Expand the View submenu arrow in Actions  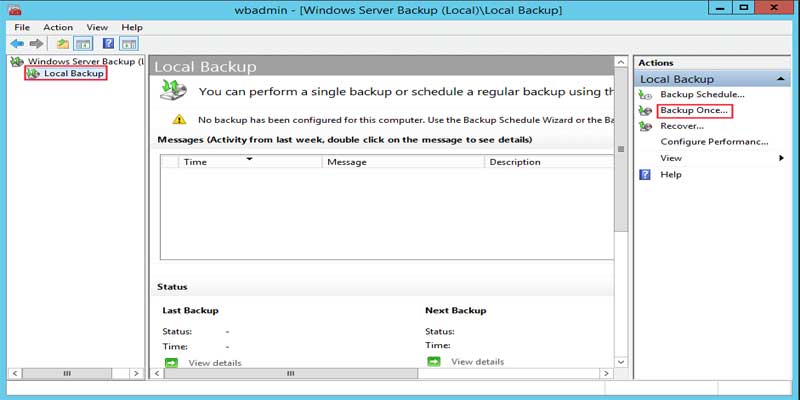coord(781,158)
